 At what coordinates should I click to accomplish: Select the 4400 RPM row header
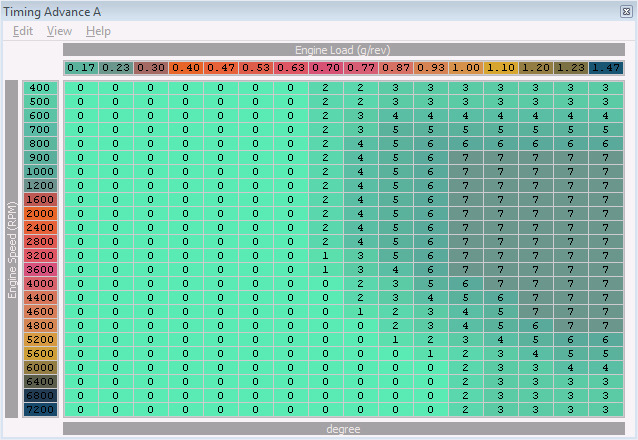click(x=40, y=298)
